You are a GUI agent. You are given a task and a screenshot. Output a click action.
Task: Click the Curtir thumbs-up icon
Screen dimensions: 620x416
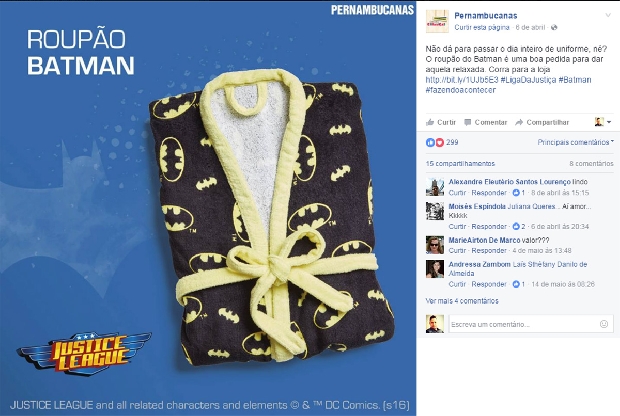(430, 123)
